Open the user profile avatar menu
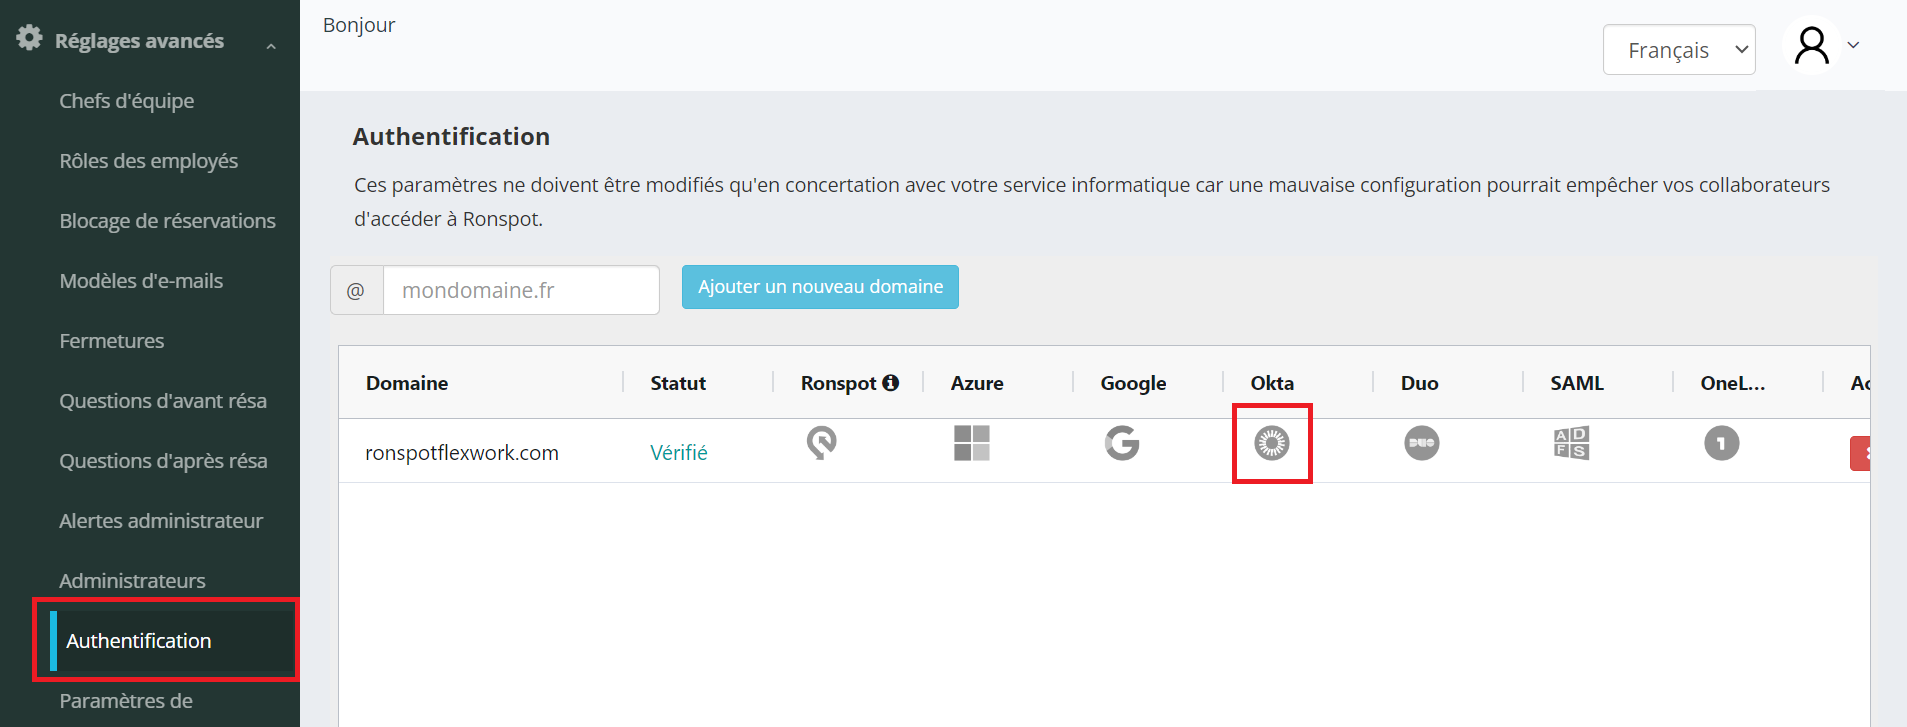Image resolution: width=1907 pixels, height=727 pixels. (x=1811, y=46)
